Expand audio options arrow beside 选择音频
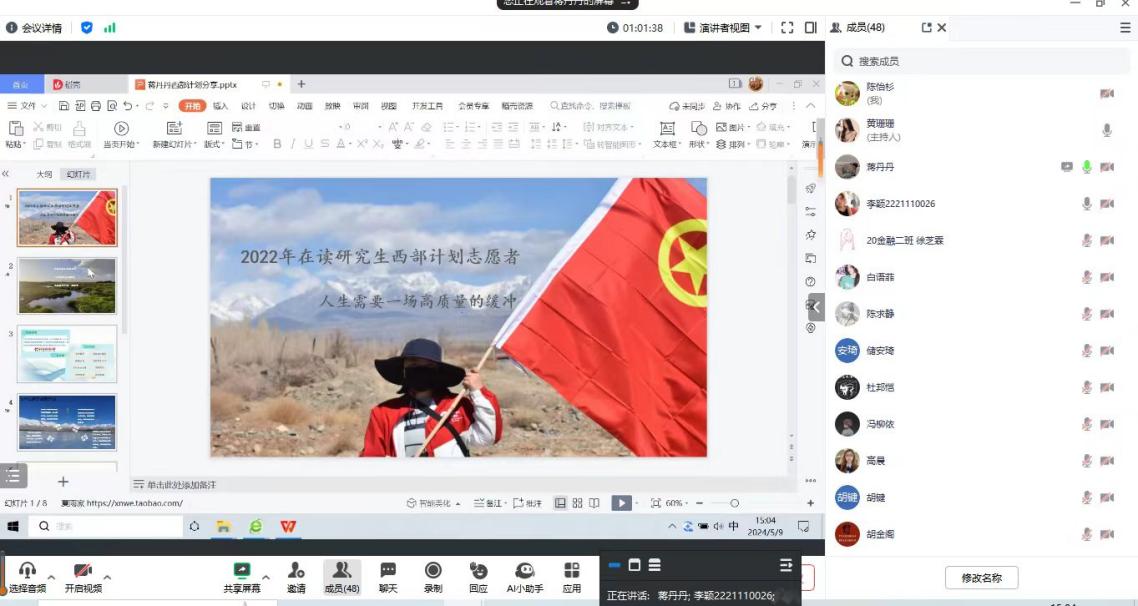This screenshot has width=1138, height=606. [51, 577]
